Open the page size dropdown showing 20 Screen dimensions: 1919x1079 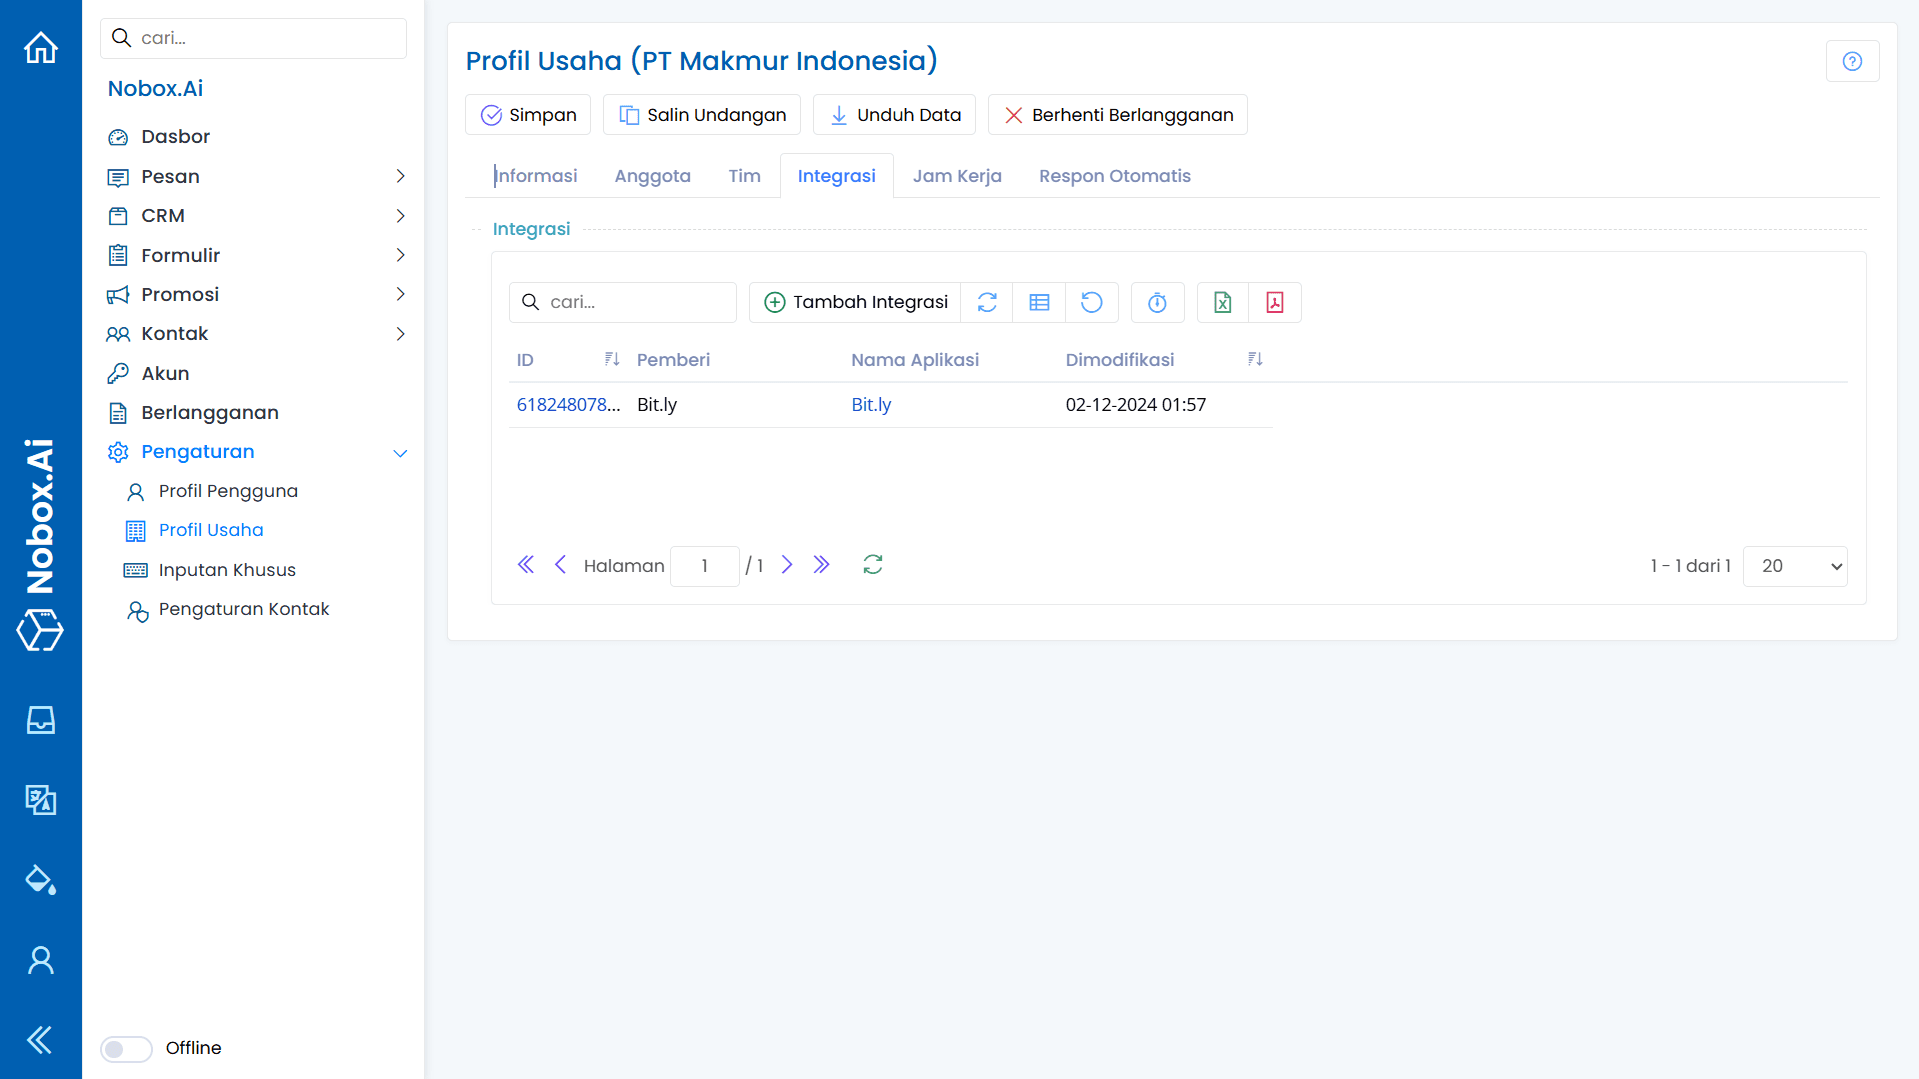1794,566
